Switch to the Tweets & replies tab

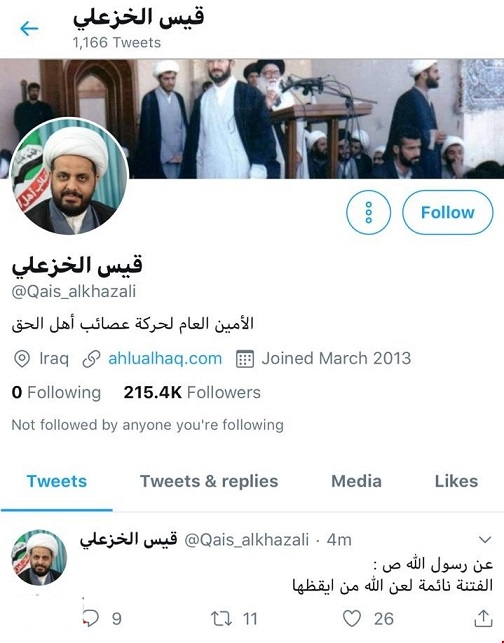[209, 481]
